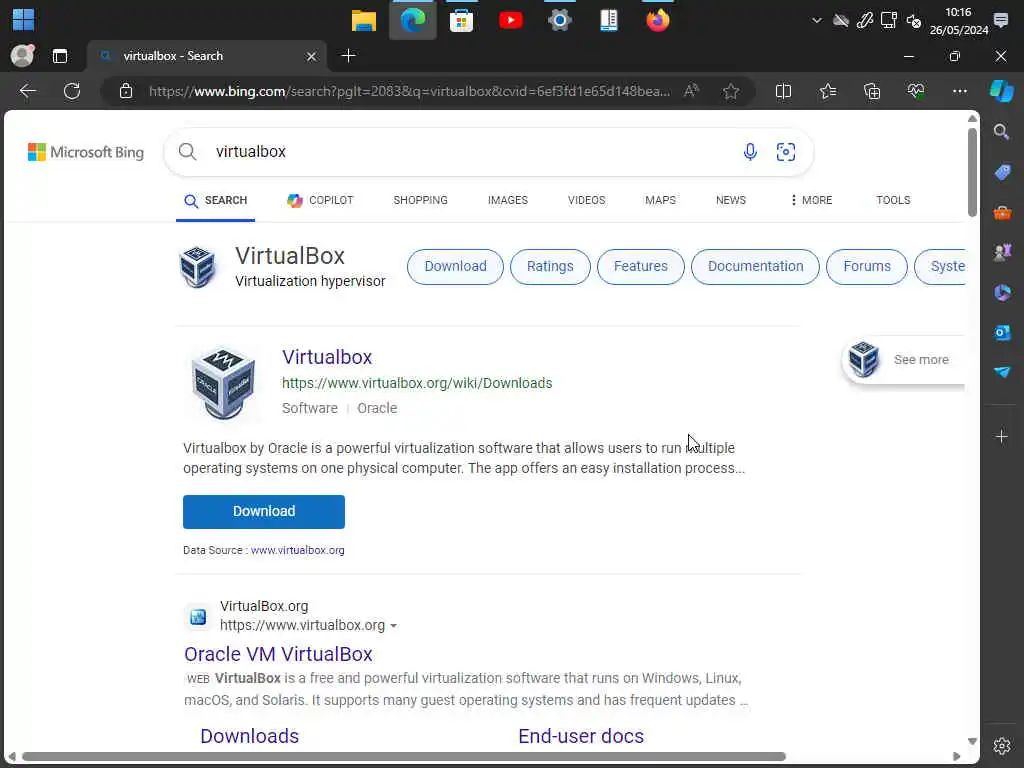Screen dimensions: 1024x768
Task: Open the notification center icon
Action: (x=1000, y=20)
